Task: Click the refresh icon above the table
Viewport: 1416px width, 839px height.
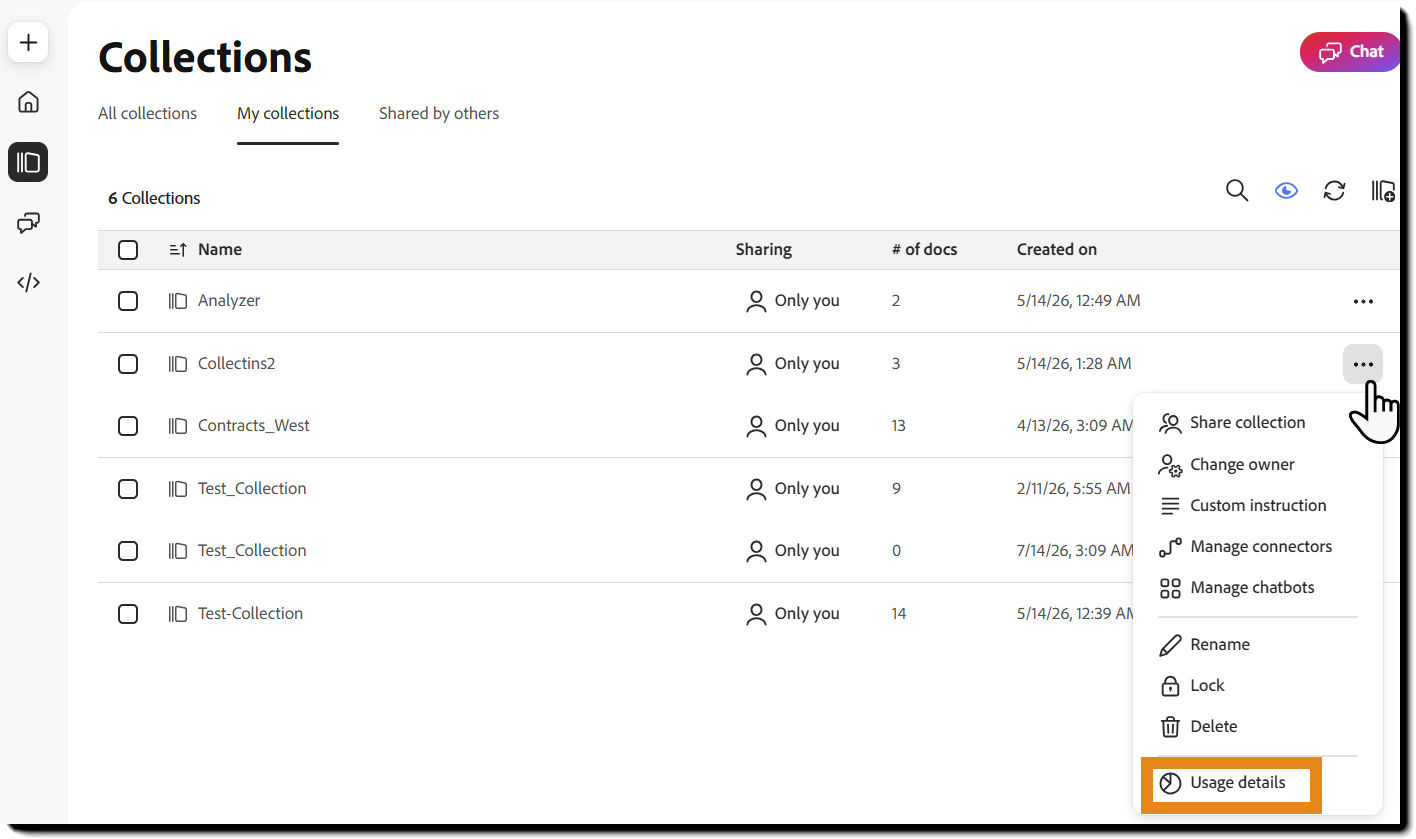Action: click(1334, 190)
